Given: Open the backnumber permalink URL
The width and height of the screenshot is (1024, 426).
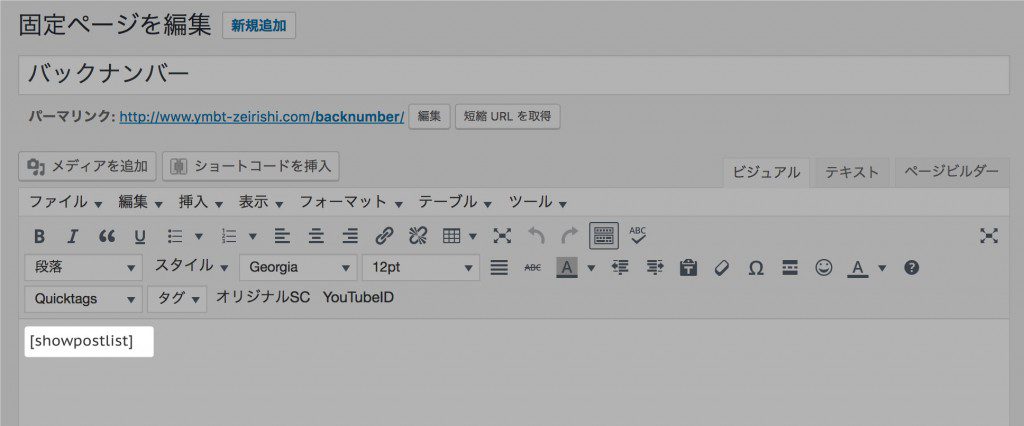Looking at the screenshot, I should coord(262,117).
